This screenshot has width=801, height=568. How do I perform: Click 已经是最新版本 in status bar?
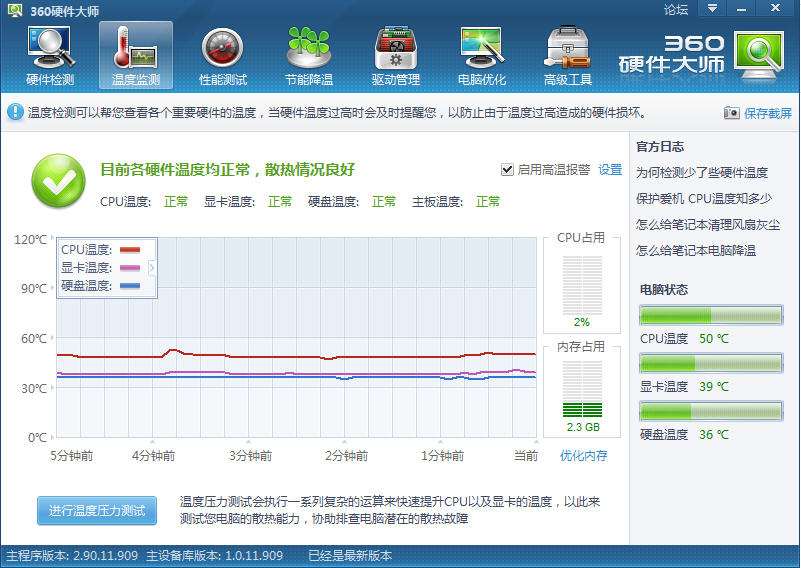[x=350, y=556]
